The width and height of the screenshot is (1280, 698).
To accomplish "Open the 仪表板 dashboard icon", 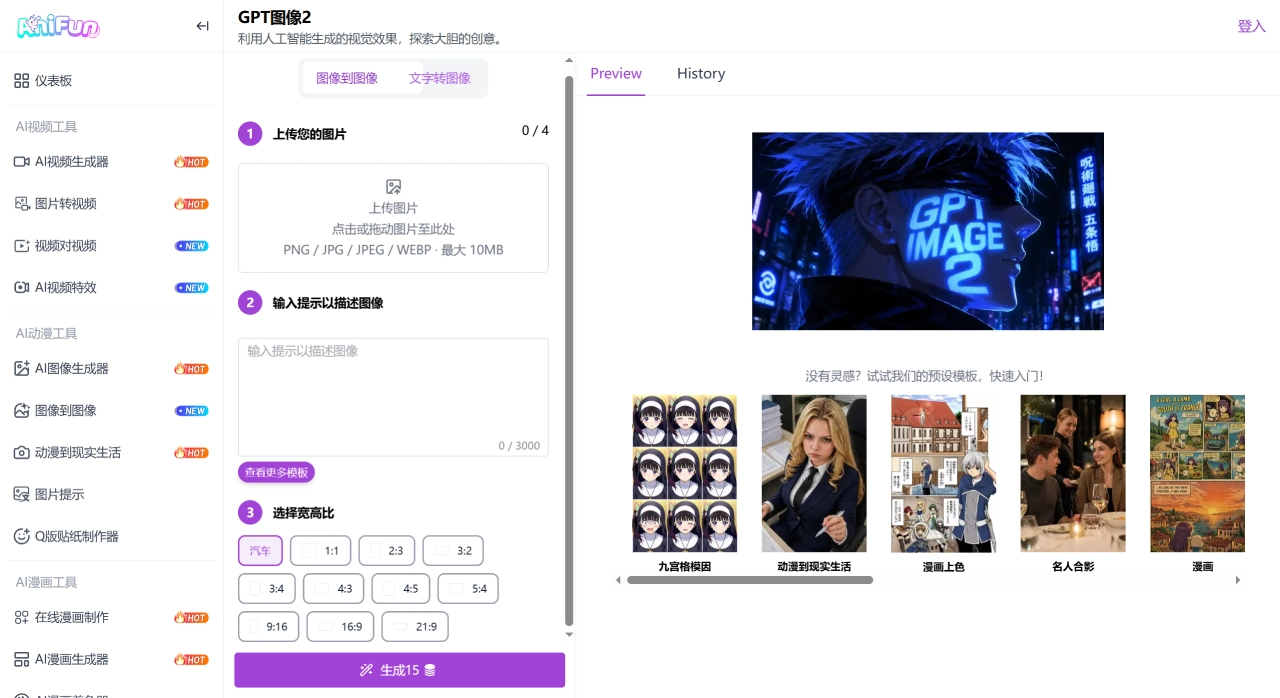I will 21,81.
